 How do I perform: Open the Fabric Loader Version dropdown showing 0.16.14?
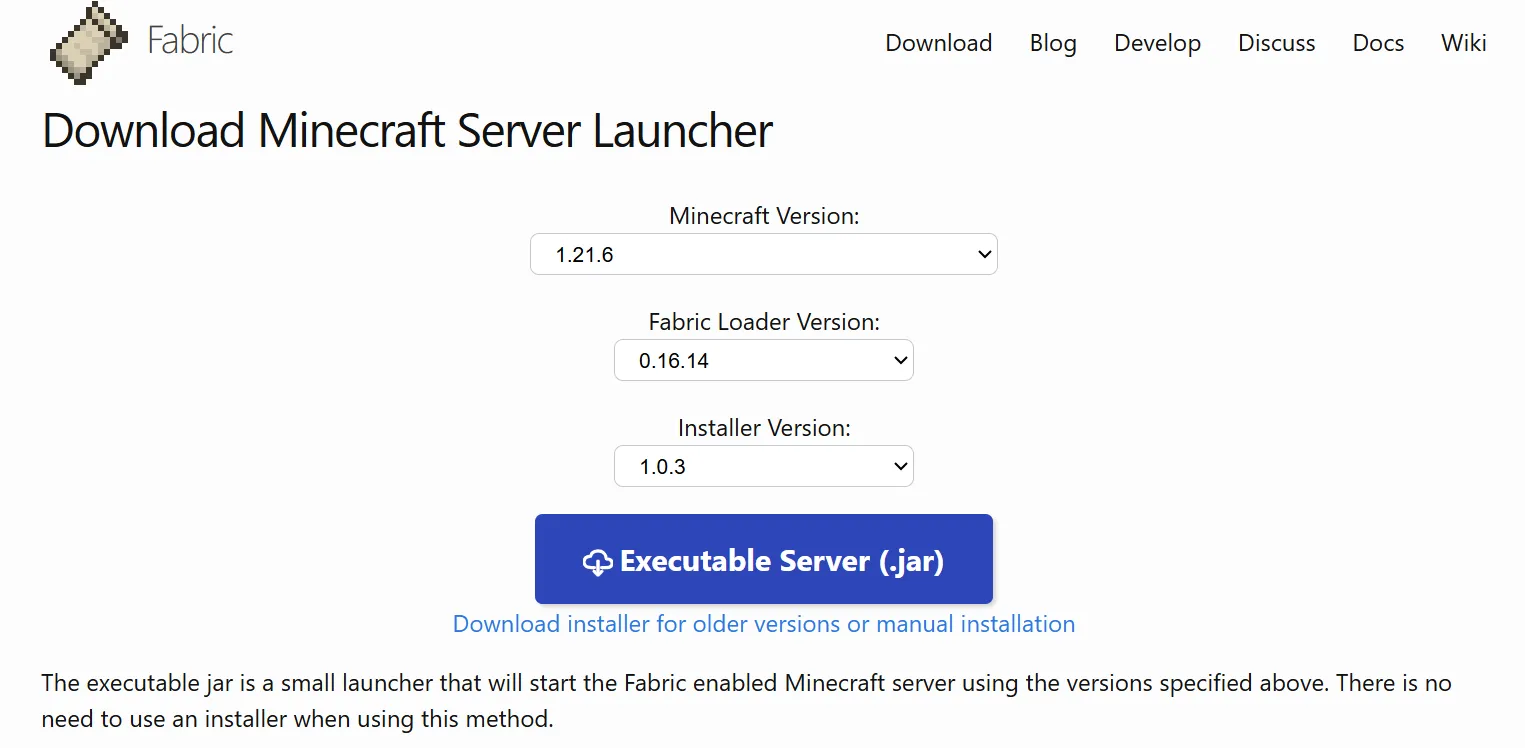point(764,360)
